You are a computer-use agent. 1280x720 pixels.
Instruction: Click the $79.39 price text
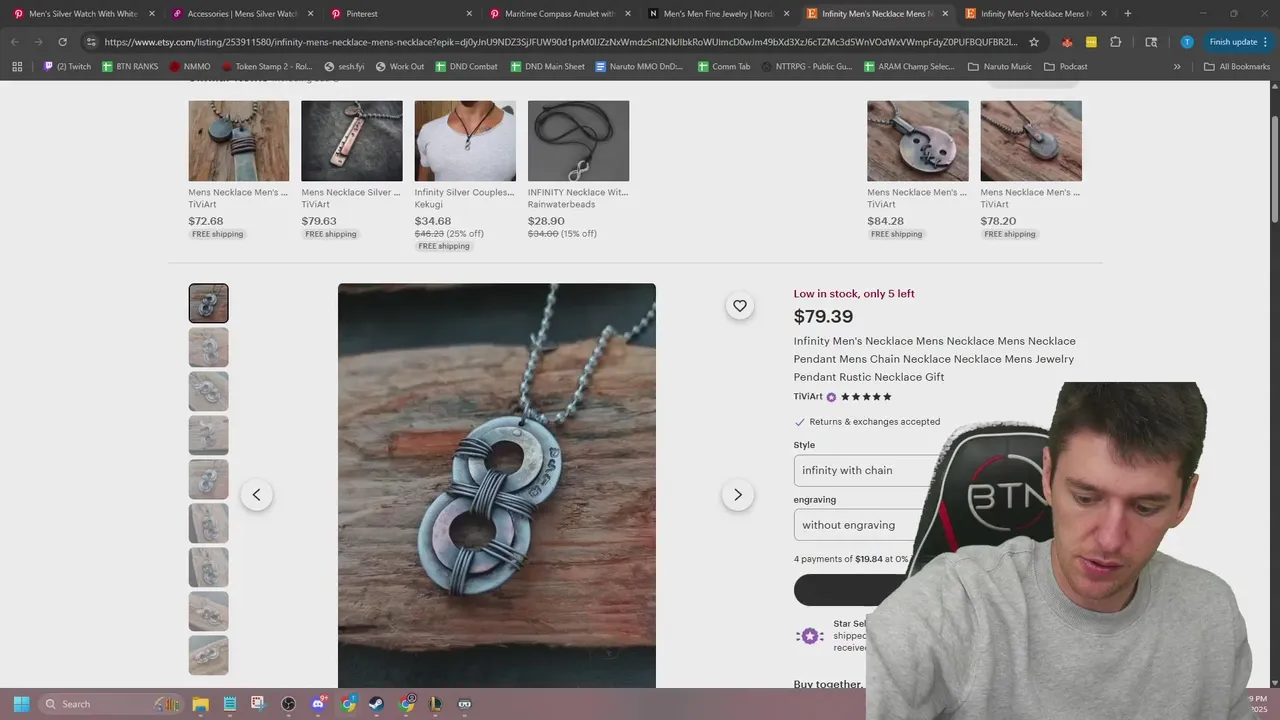coord(823,317)
